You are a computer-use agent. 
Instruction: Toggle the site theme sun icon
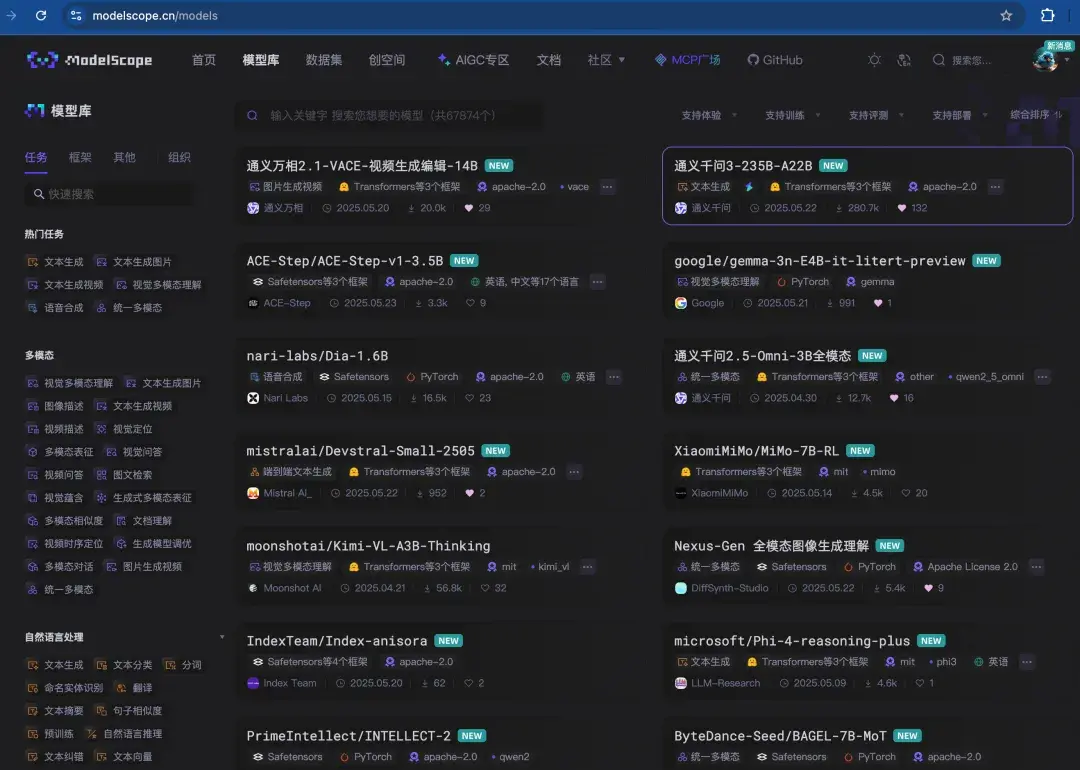click(874, 60)
